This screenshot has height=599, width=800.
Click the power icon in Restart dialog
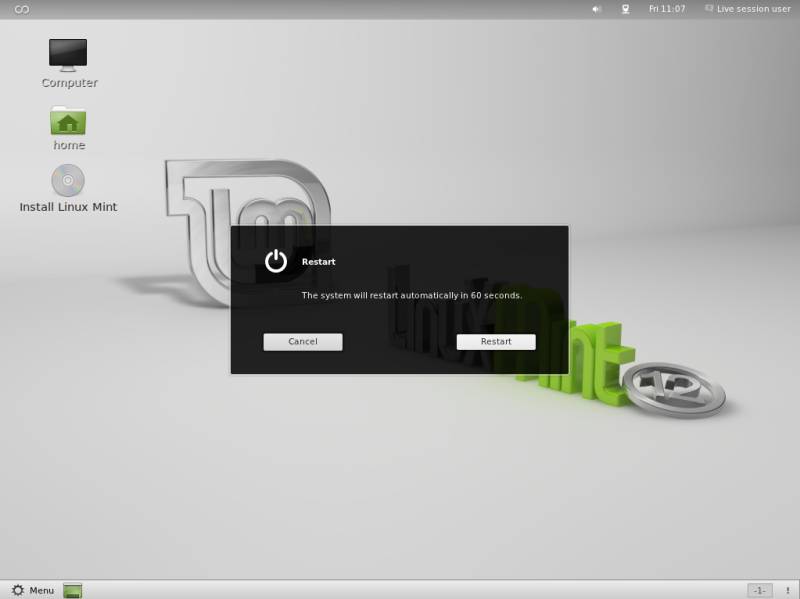[276, 261]
